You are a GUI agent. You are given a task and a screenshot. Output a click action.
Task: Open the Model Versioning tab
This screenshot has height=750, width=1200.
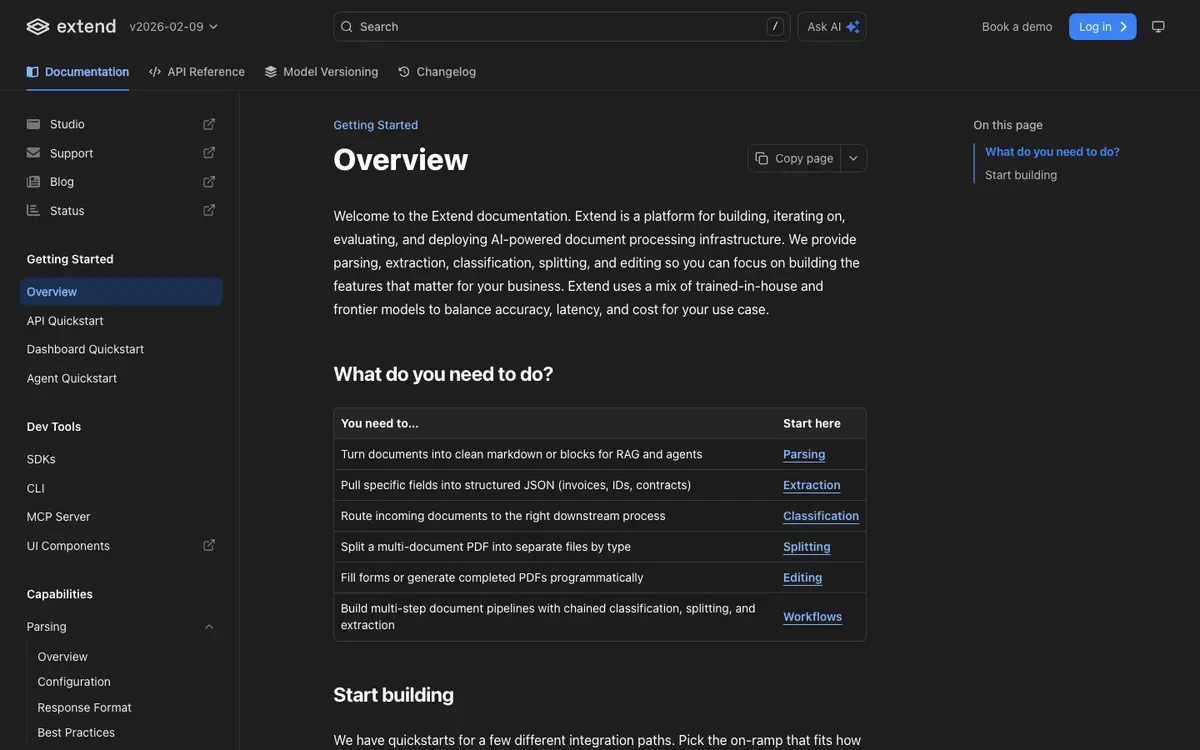click(321, 72)
